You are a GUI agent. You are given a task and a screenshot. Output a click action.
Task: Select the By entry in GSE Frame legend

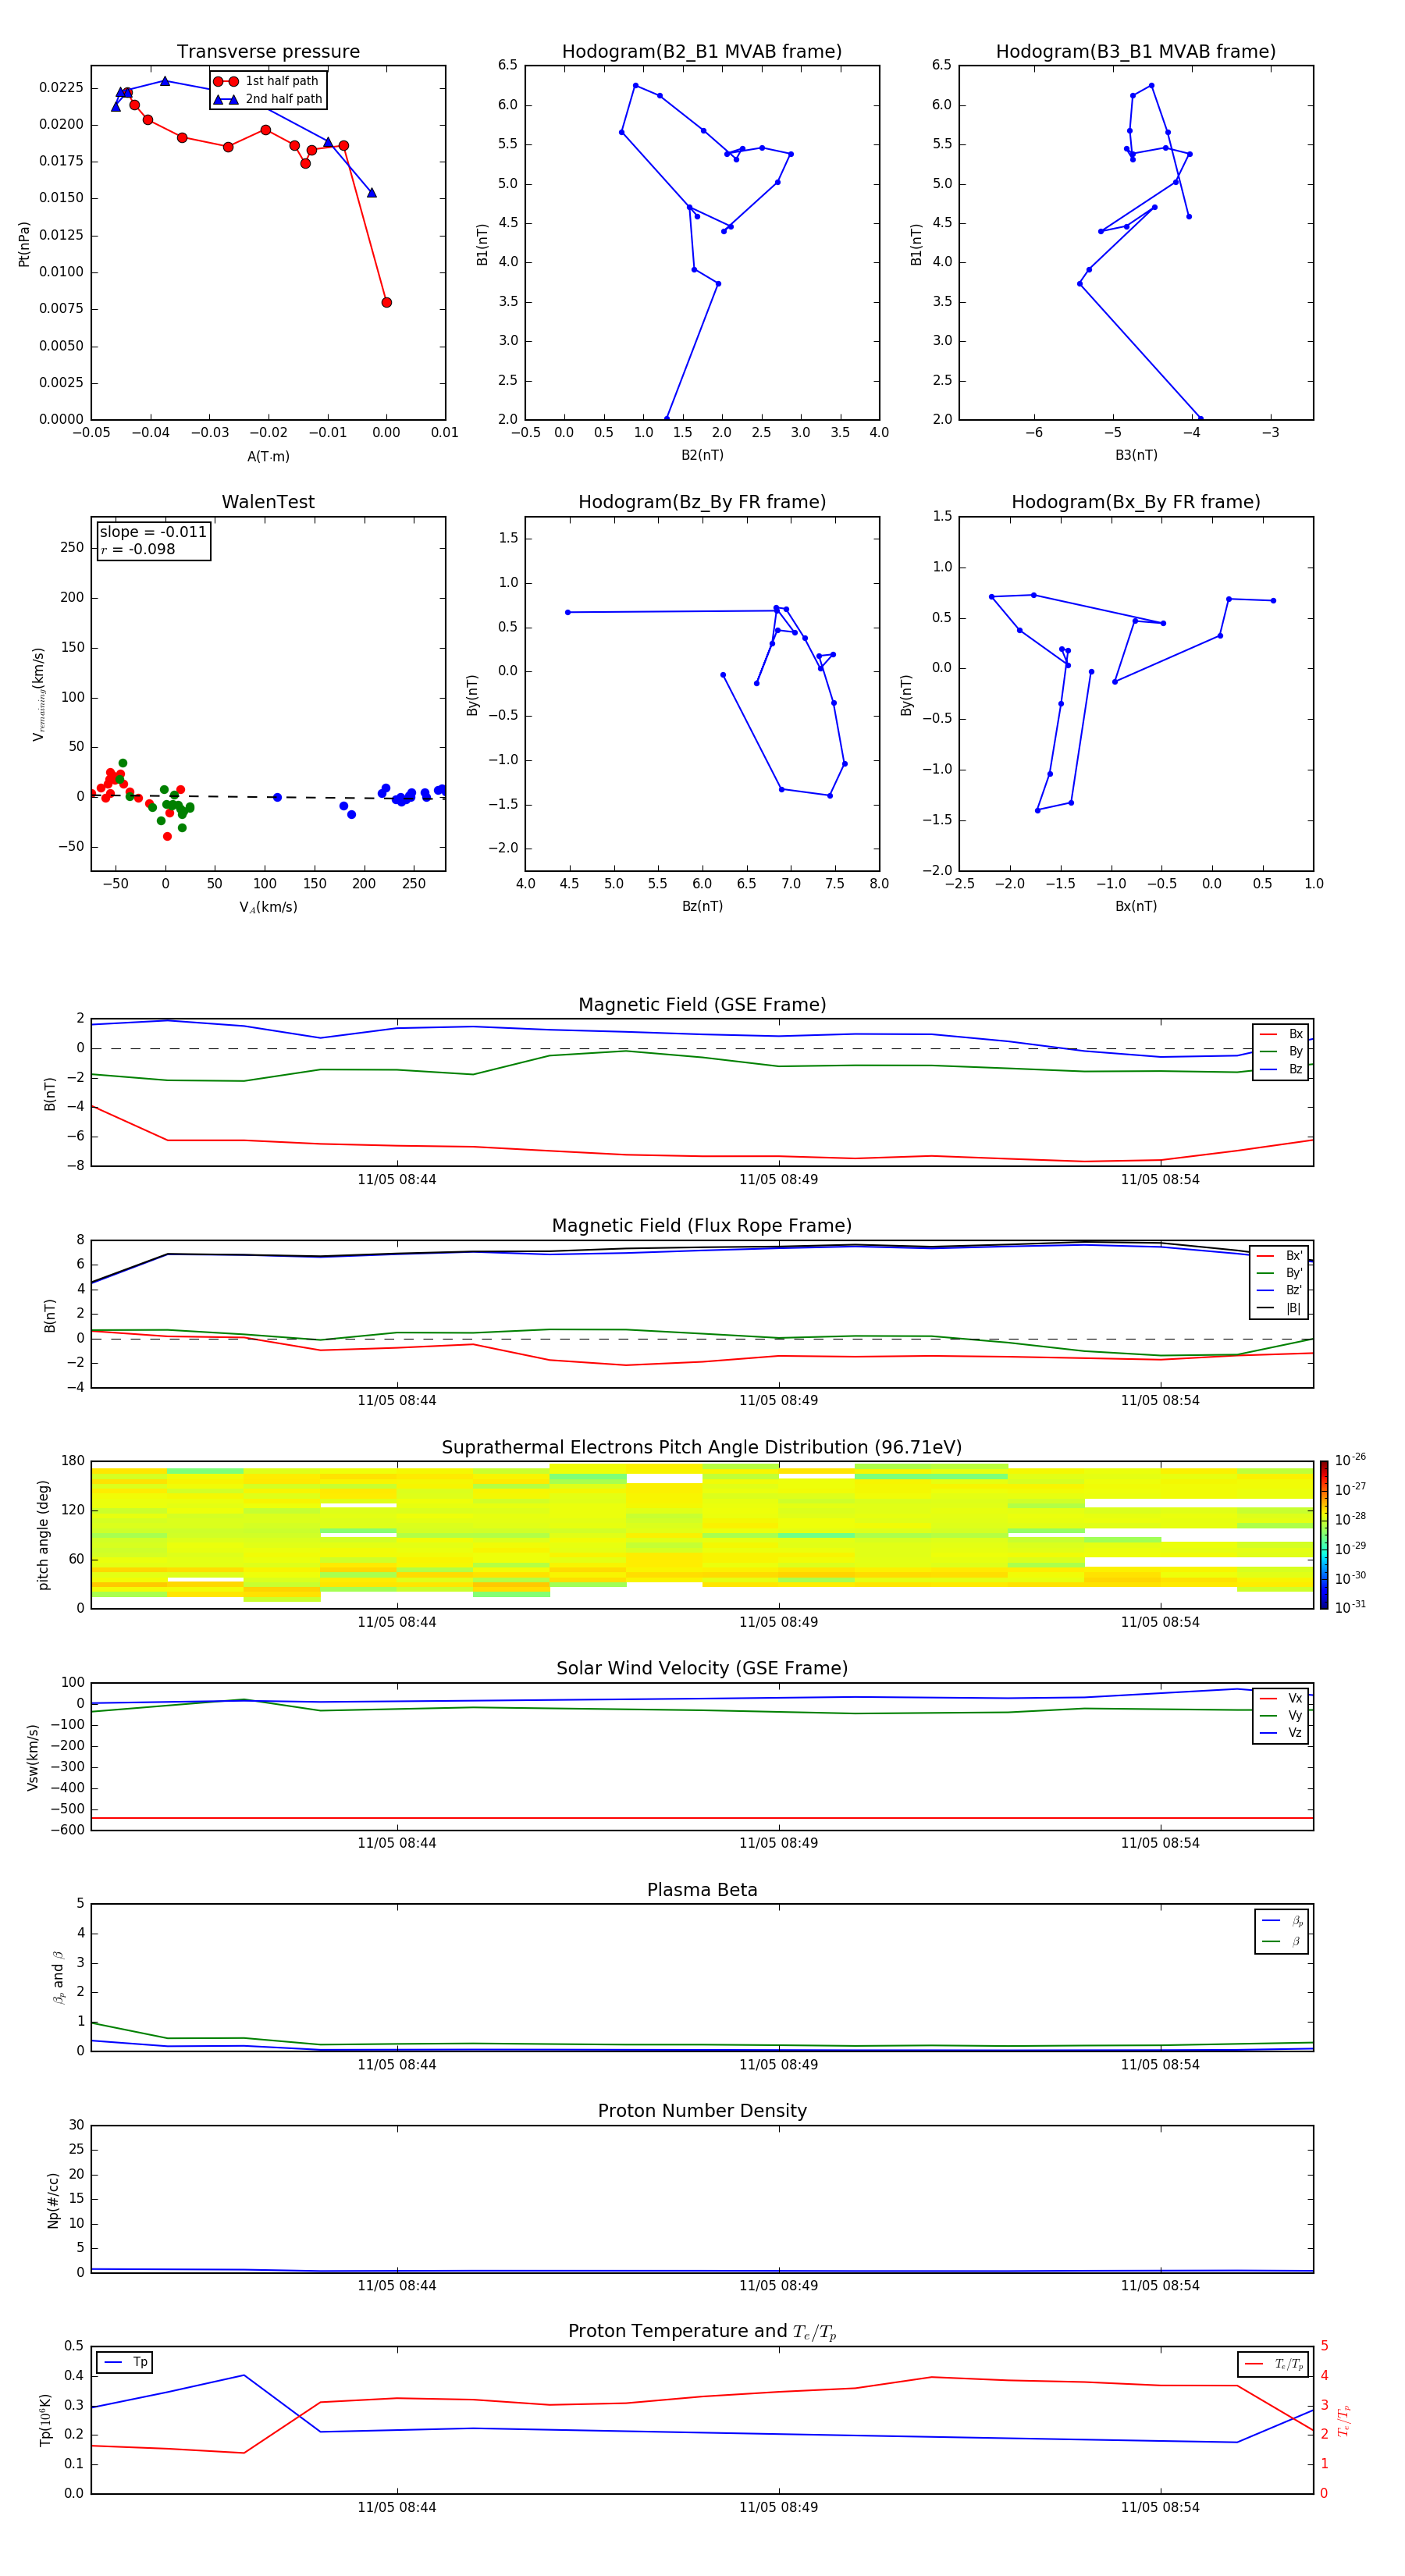point(1281,1051)
